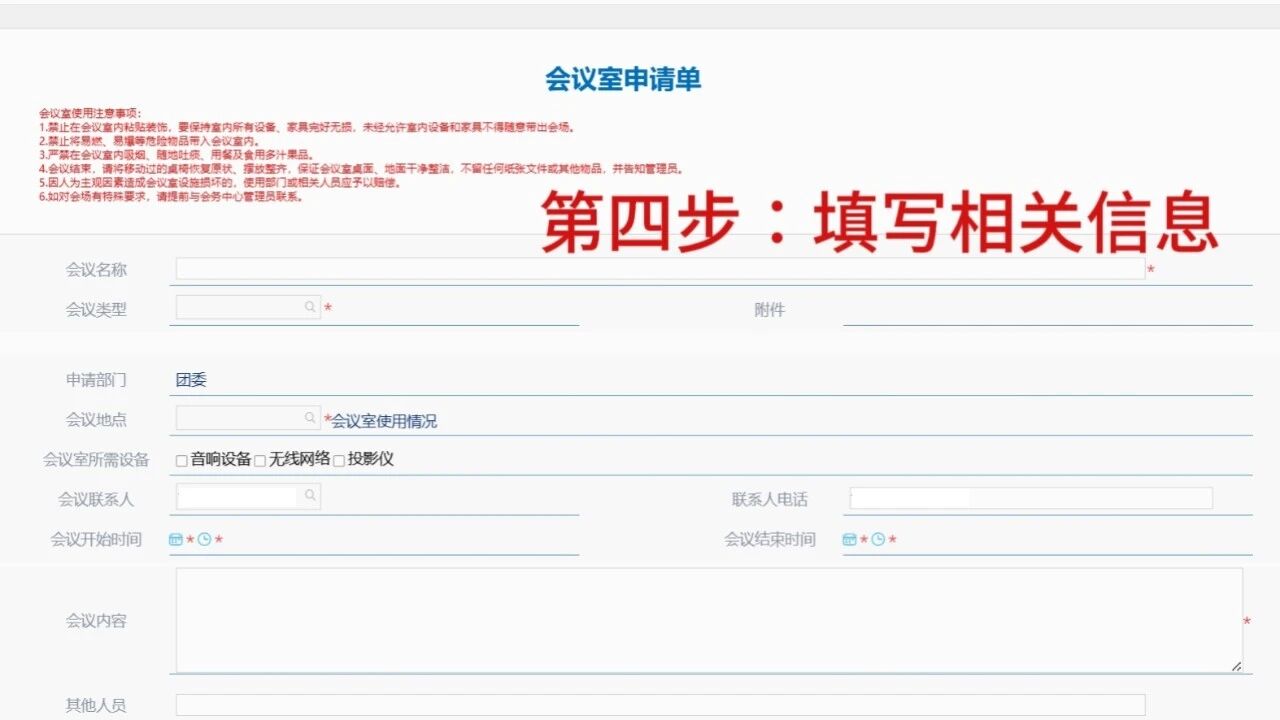
Task: Click the magnifier icon in 会议类型 field
Action: tap(308, 307)
